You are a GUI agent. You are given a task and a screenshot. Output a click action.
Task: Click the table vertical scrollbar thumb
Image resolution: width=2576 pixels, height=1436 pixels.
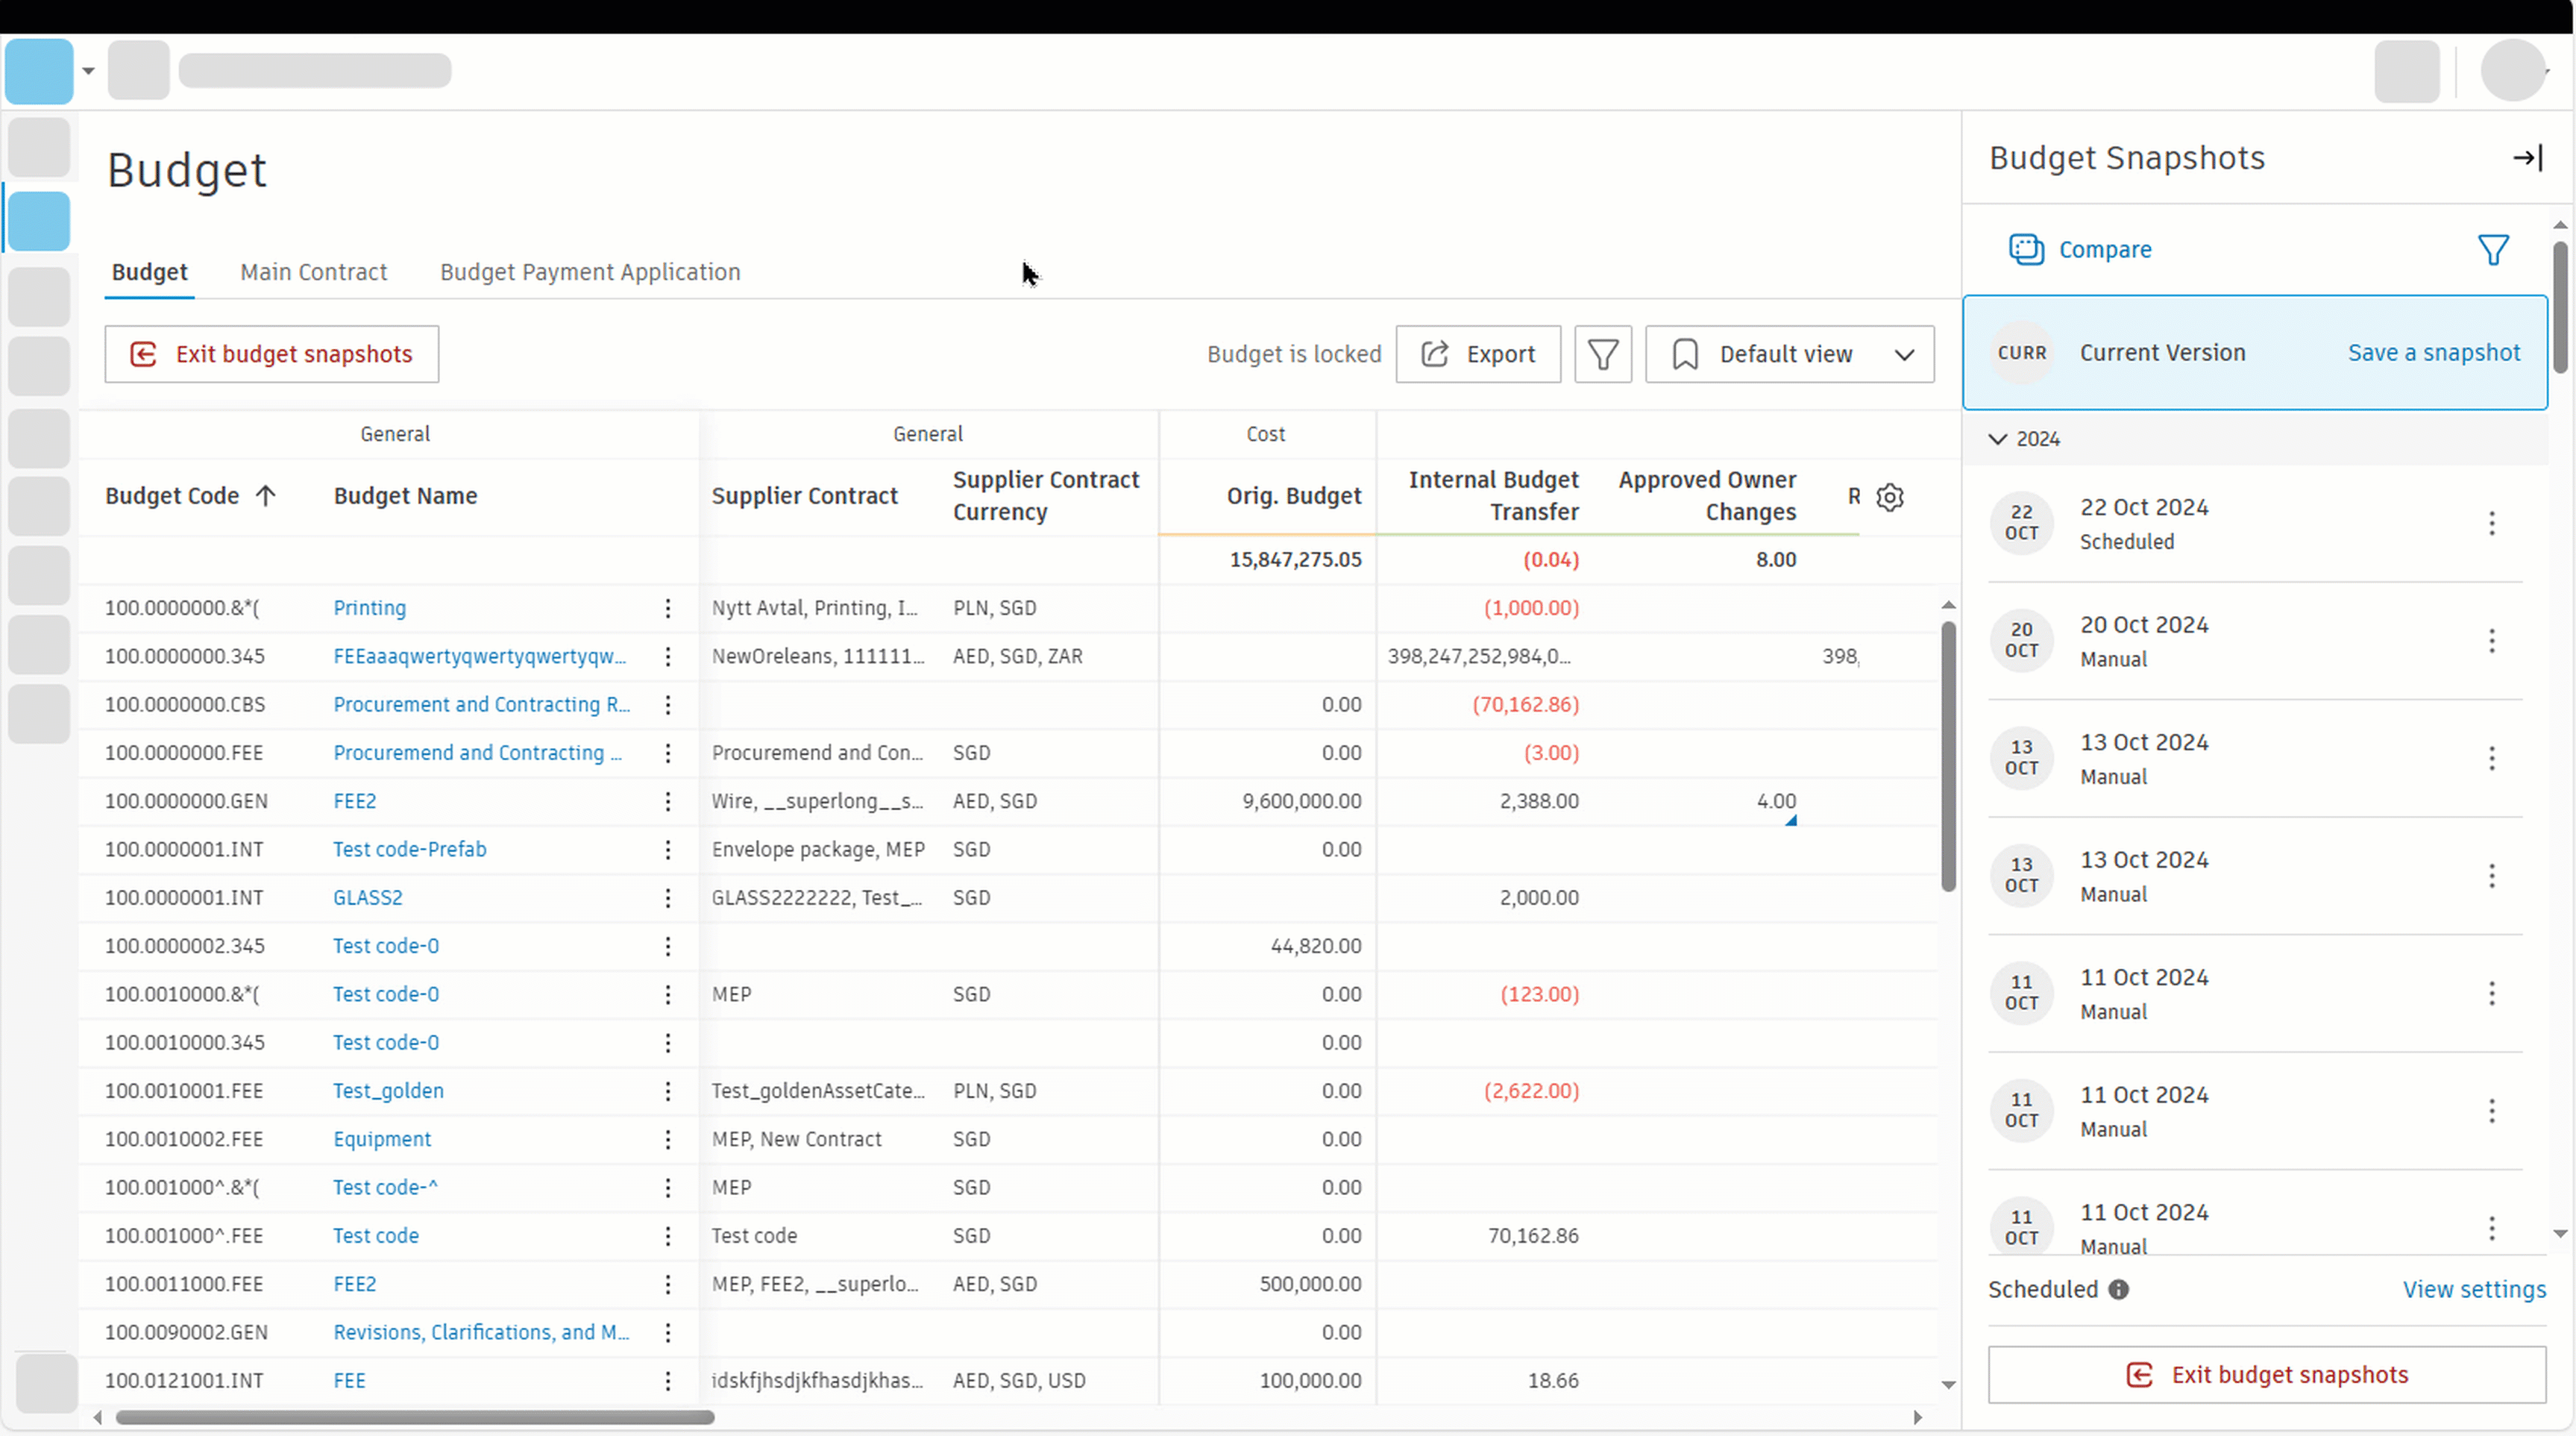click(x=1948, y=757)
